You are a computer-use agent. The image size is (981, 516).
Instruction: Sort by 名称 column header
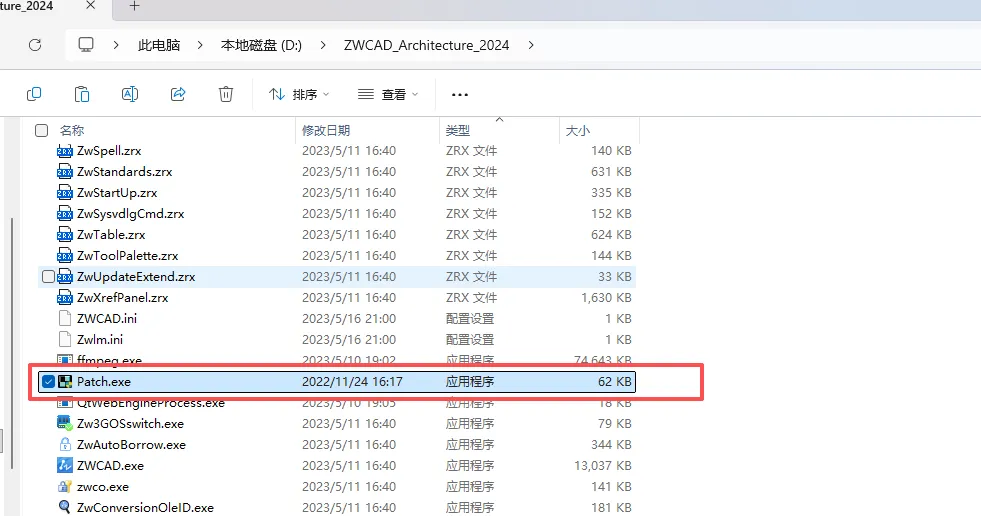coord(72,130)
